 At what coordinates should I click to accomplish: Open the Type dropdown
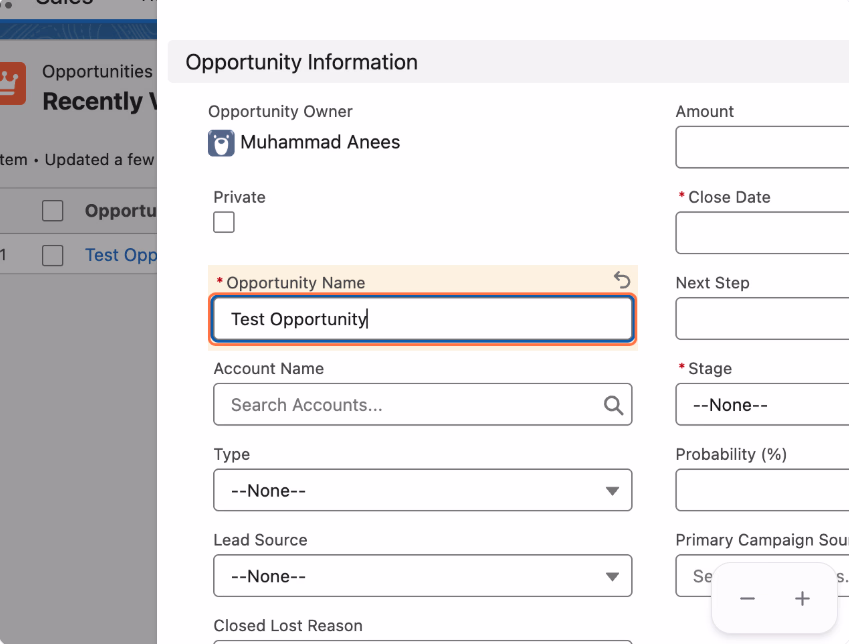[x=422, y=490]
